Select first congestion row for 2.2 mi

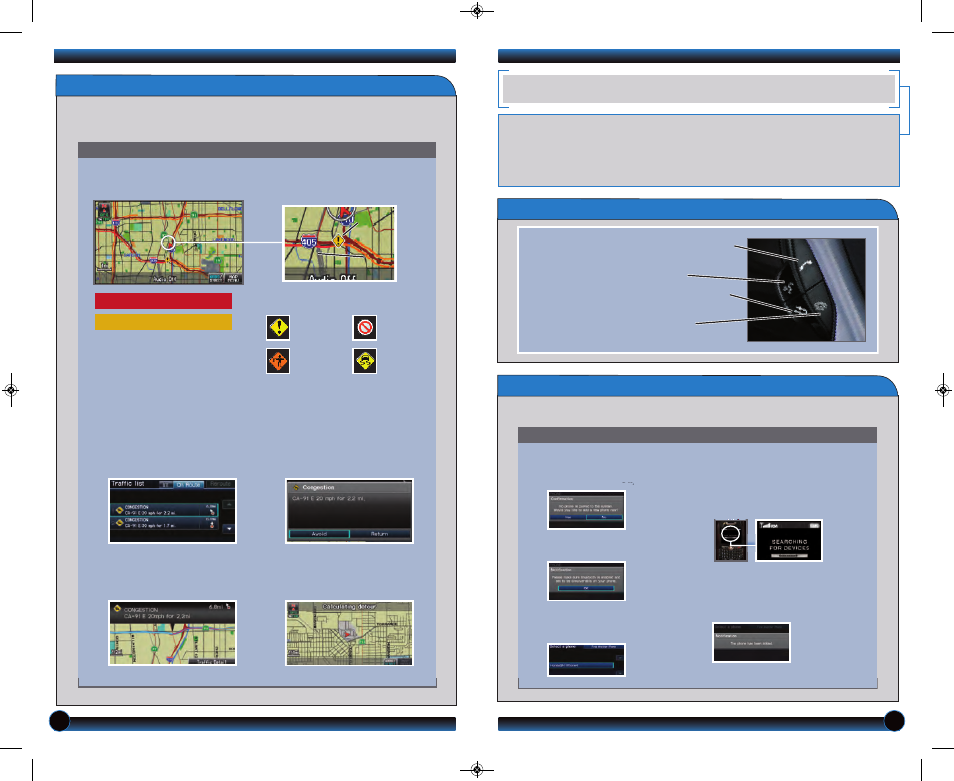(164, 510)
